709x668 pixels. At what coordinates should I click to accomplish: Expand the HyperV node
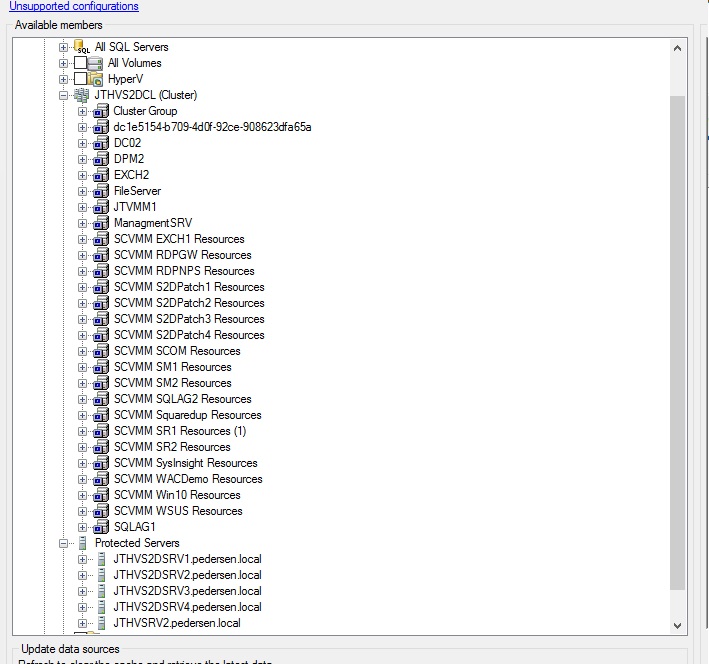(x=63, y=79)
